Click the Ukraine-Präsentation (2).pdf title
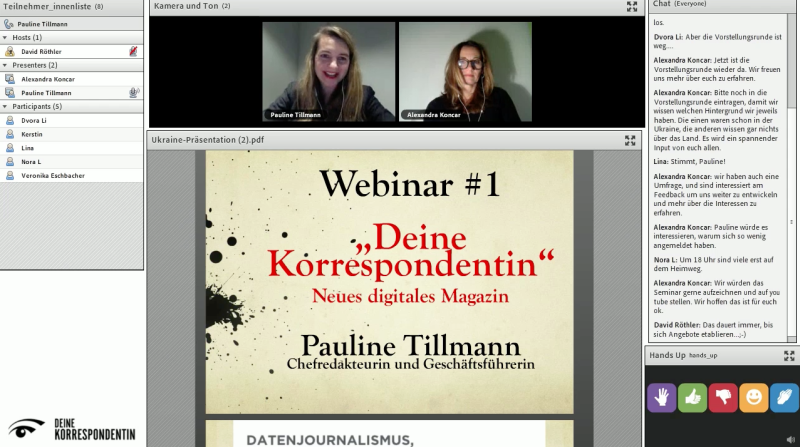This screenshot has width=800, height=447. [208, 140]
